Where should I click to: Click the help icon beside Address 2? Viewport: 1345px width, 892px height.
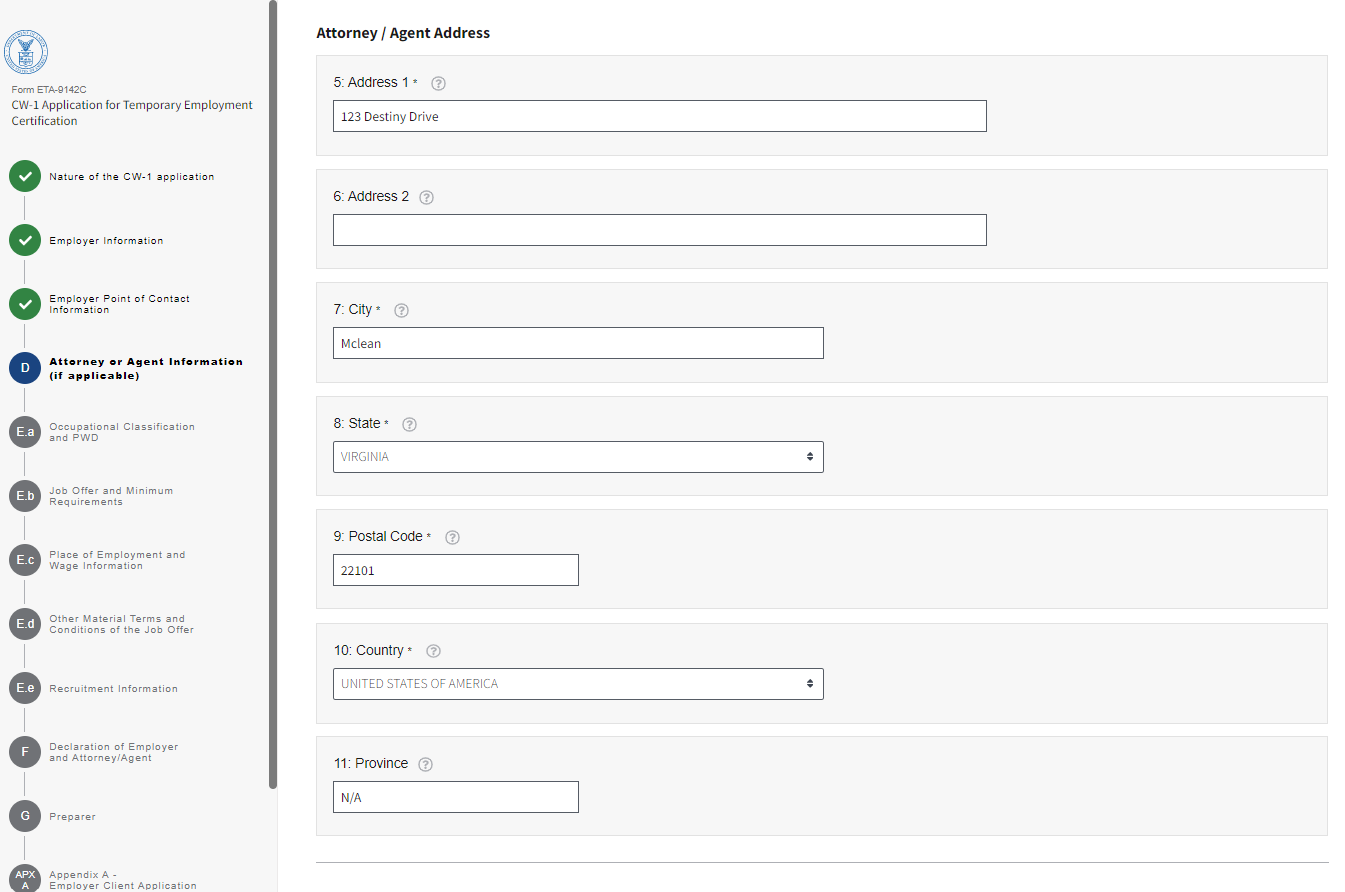426,197
